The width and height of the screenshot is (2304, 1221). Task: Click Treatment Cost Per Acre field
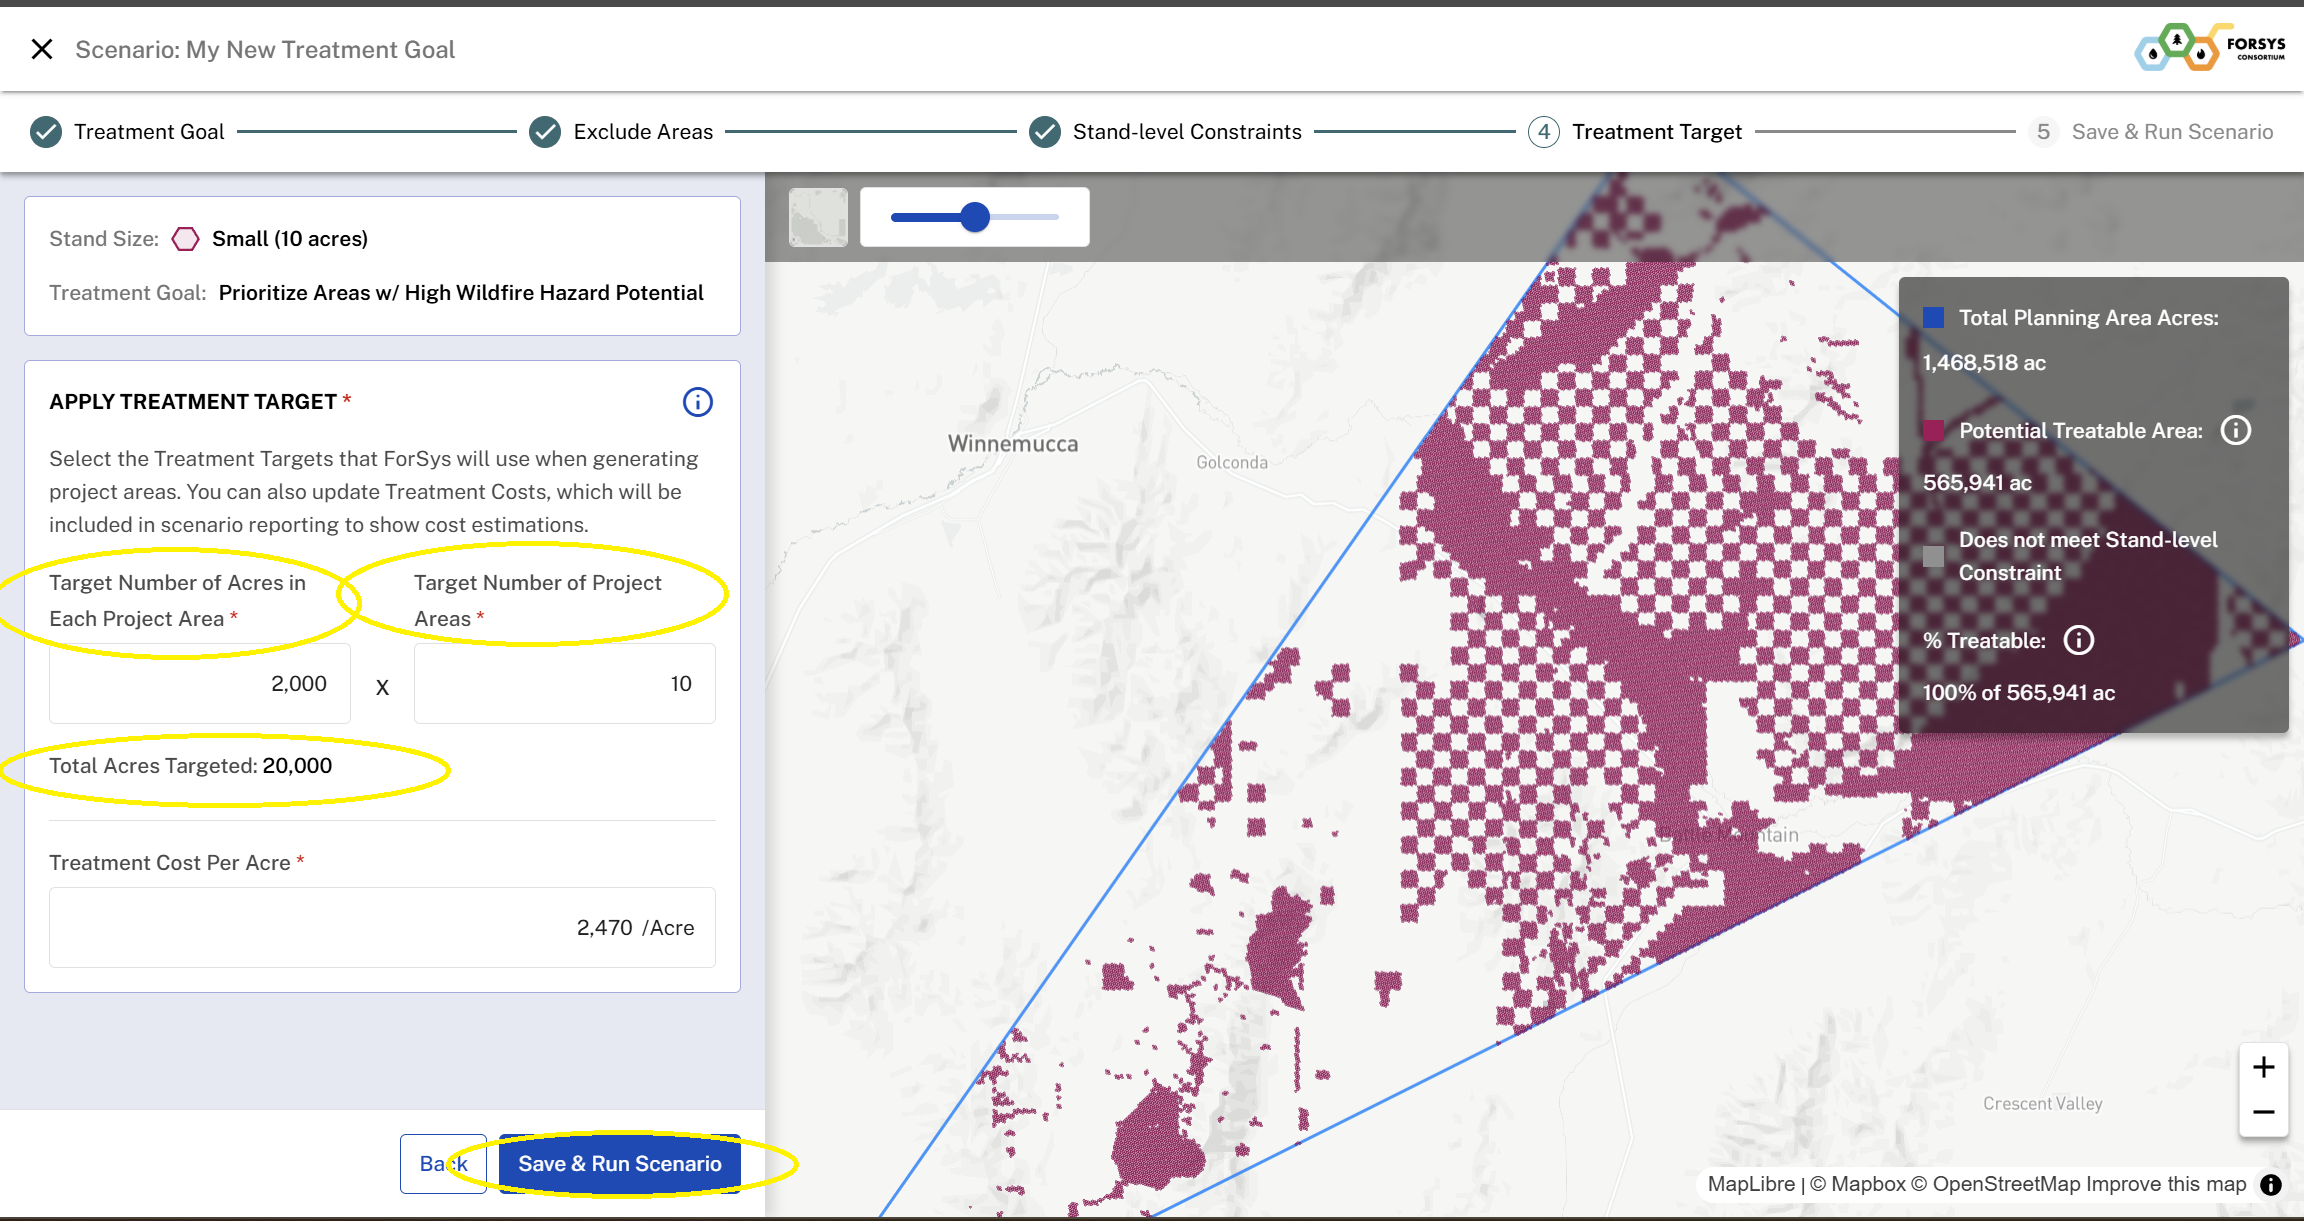point(382,928)
